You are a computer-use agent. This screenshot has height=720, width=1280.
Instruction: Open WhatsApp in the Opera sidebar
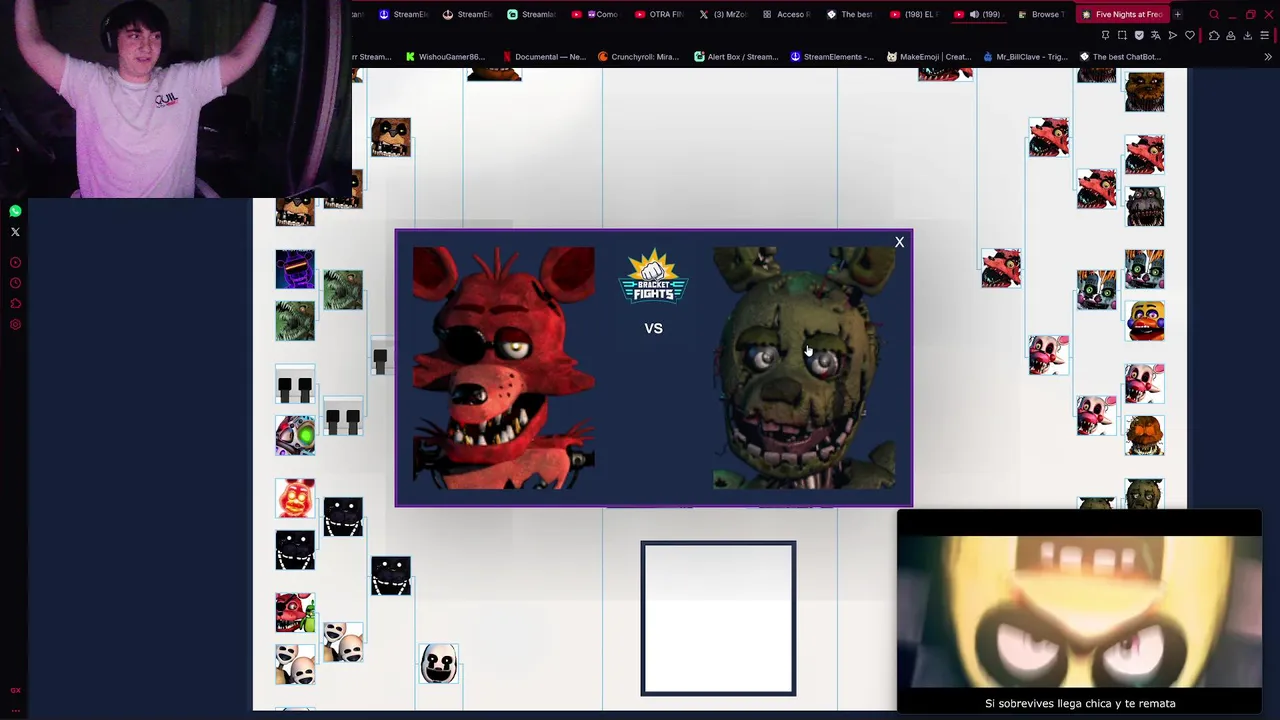(x=15, y=211)
